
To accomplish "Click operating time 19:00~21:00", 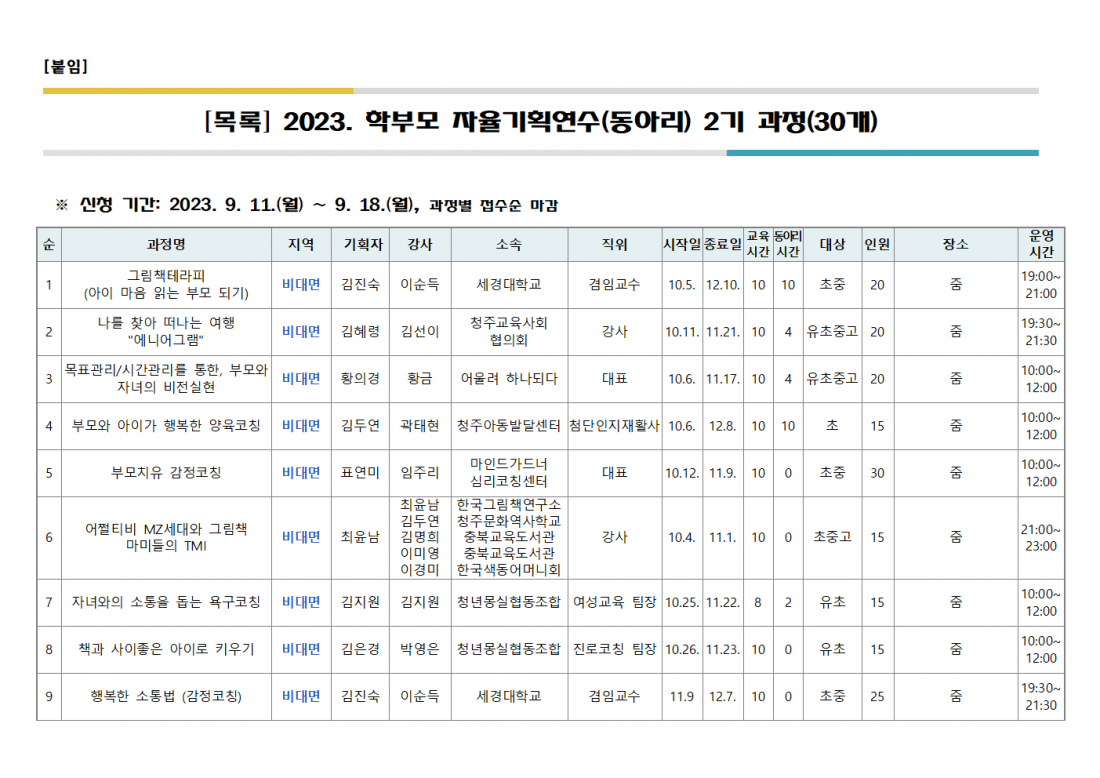I will point(1041,285).
